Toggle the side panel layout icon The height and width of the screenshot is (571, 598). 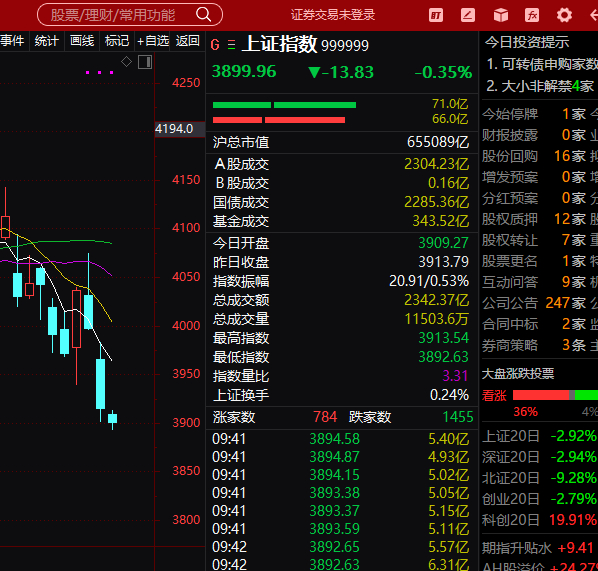coord(145,62)
